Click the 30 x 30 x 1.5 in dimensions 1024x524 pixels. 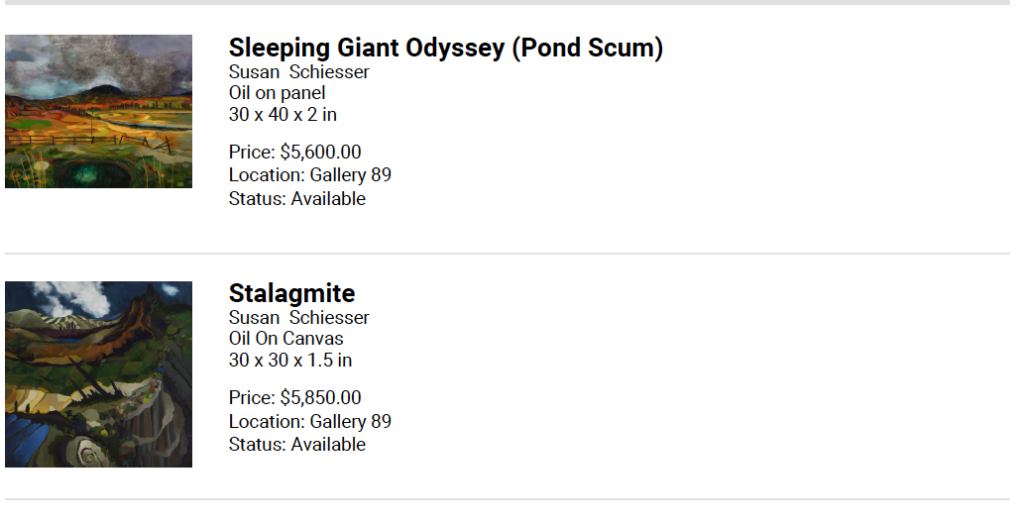pyautogui.click(x=291, y=360)
